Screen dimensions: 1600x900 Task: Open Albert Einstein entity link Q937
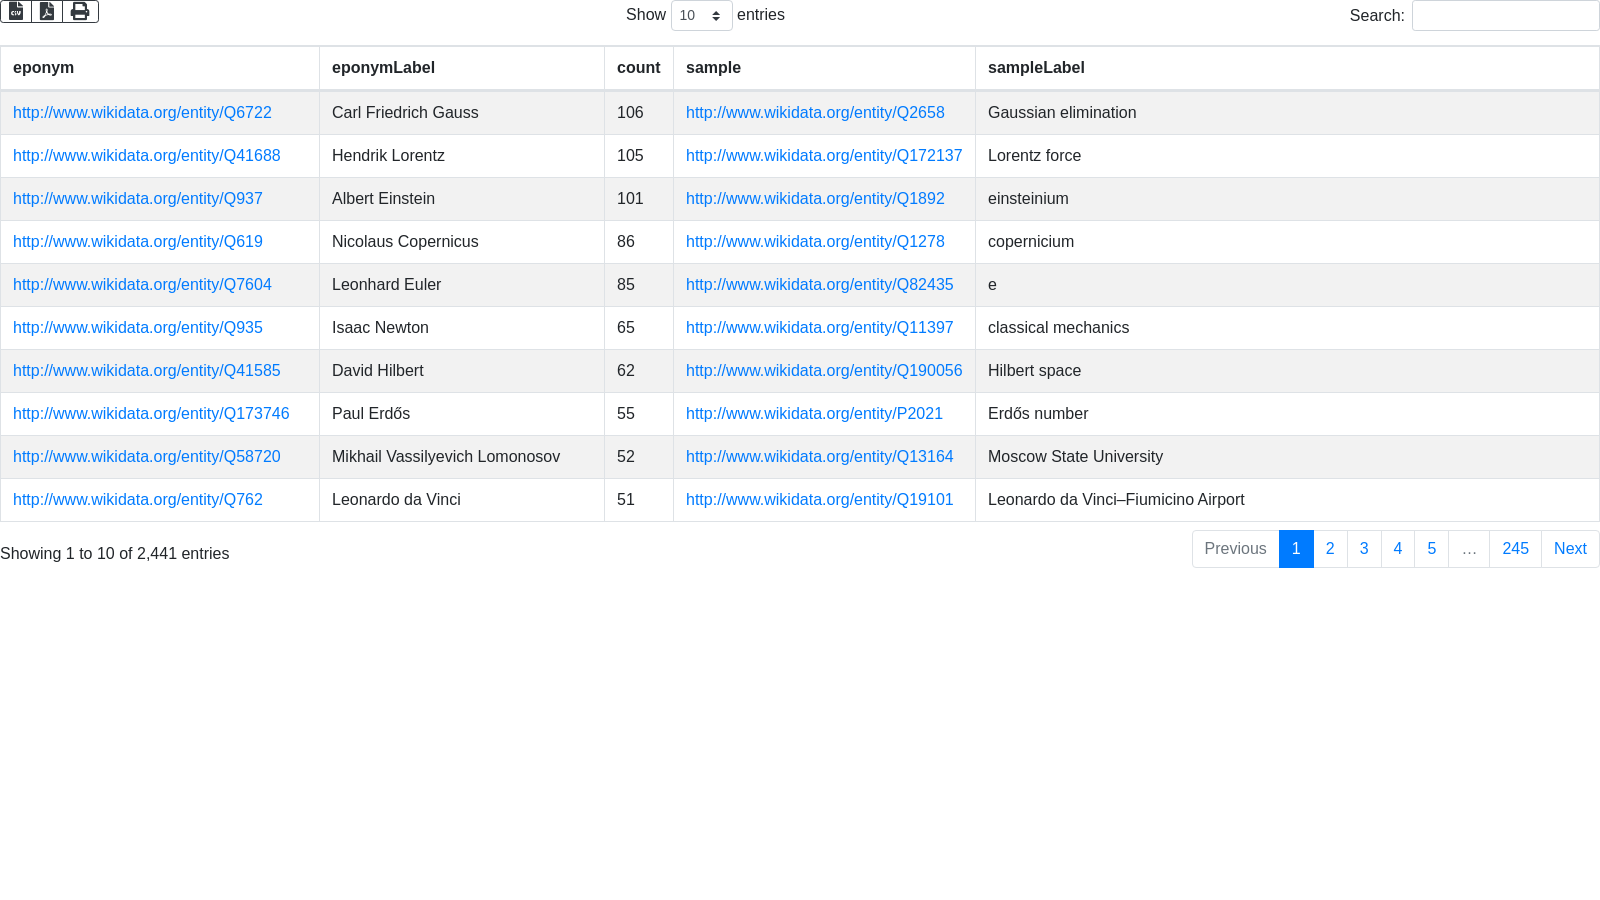click(x=138, y=199)
